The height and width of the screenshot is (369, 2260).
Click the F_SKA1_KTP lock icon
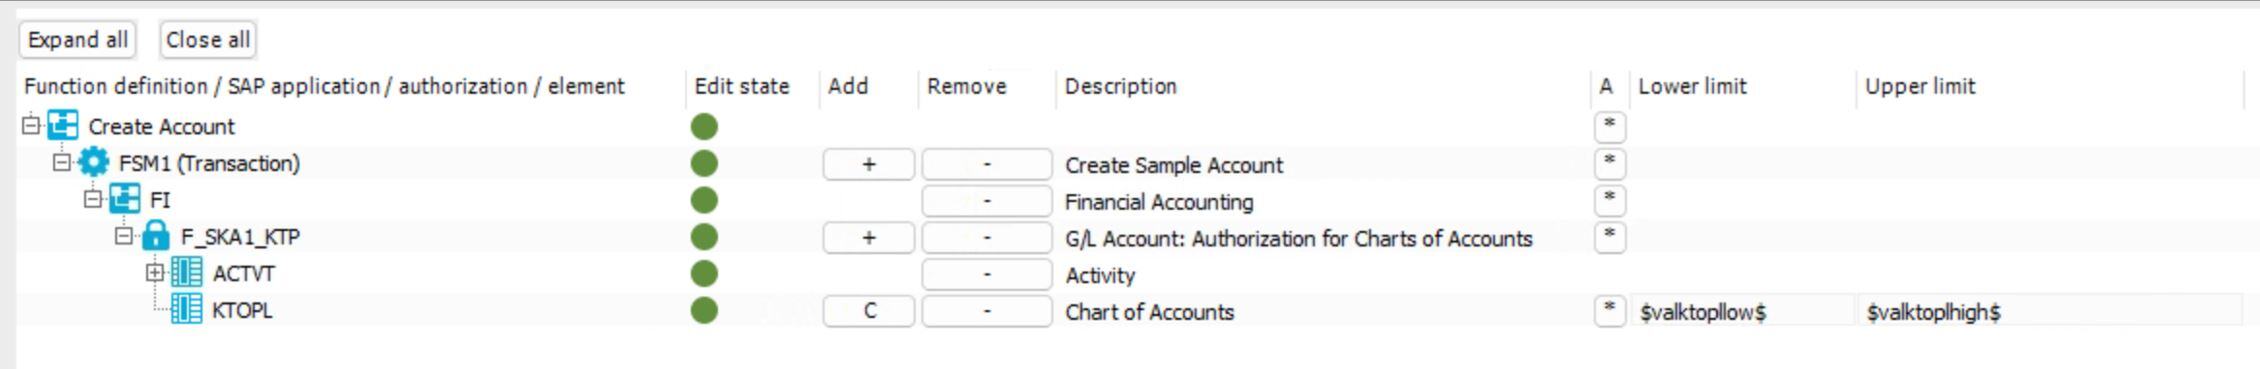point(156,236)
